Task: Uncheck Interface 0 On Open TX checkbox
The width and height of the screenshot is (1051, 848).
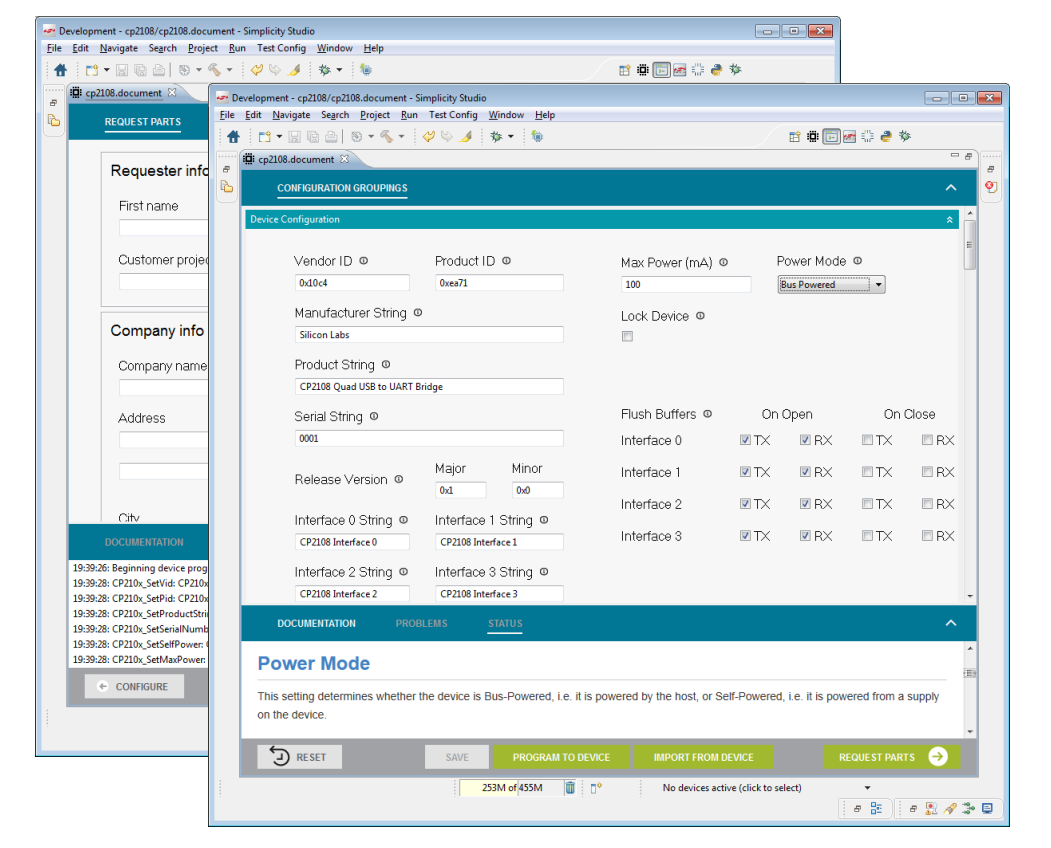Action: click(745, 441)
